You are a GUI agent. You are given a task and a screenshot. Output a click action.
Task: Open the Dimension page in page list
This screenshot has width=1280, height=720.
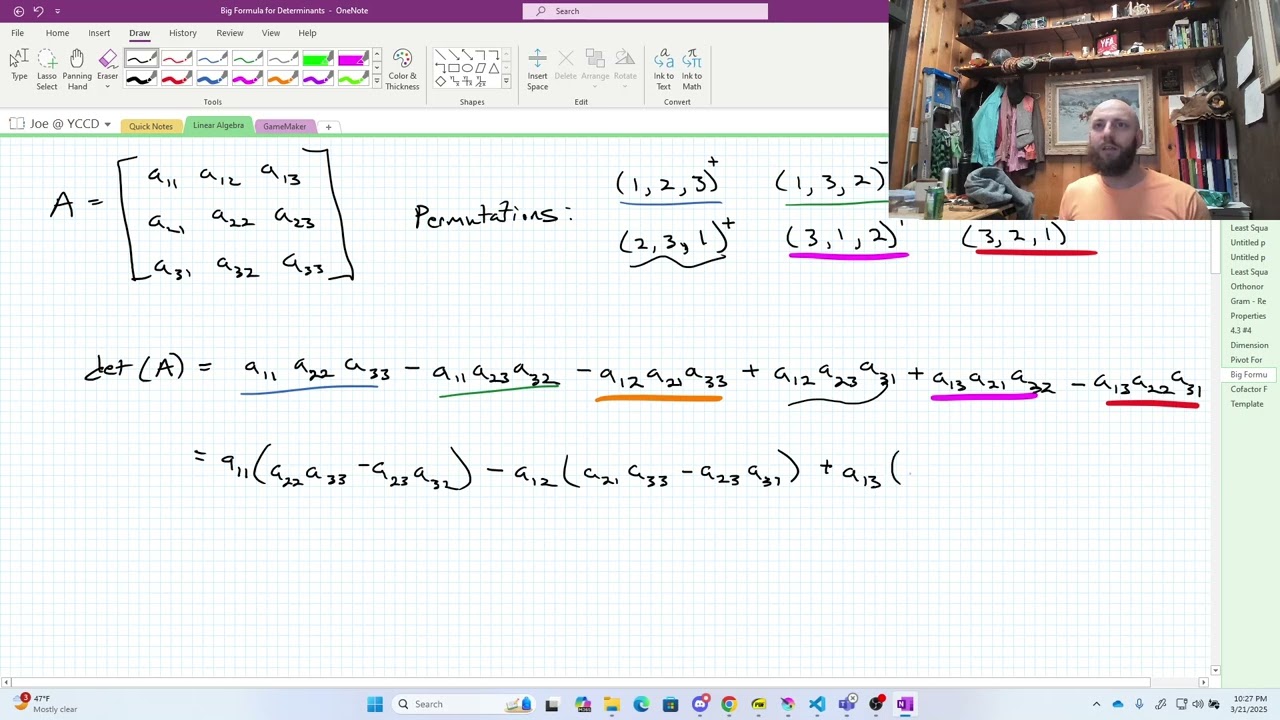click(1248, 345)
